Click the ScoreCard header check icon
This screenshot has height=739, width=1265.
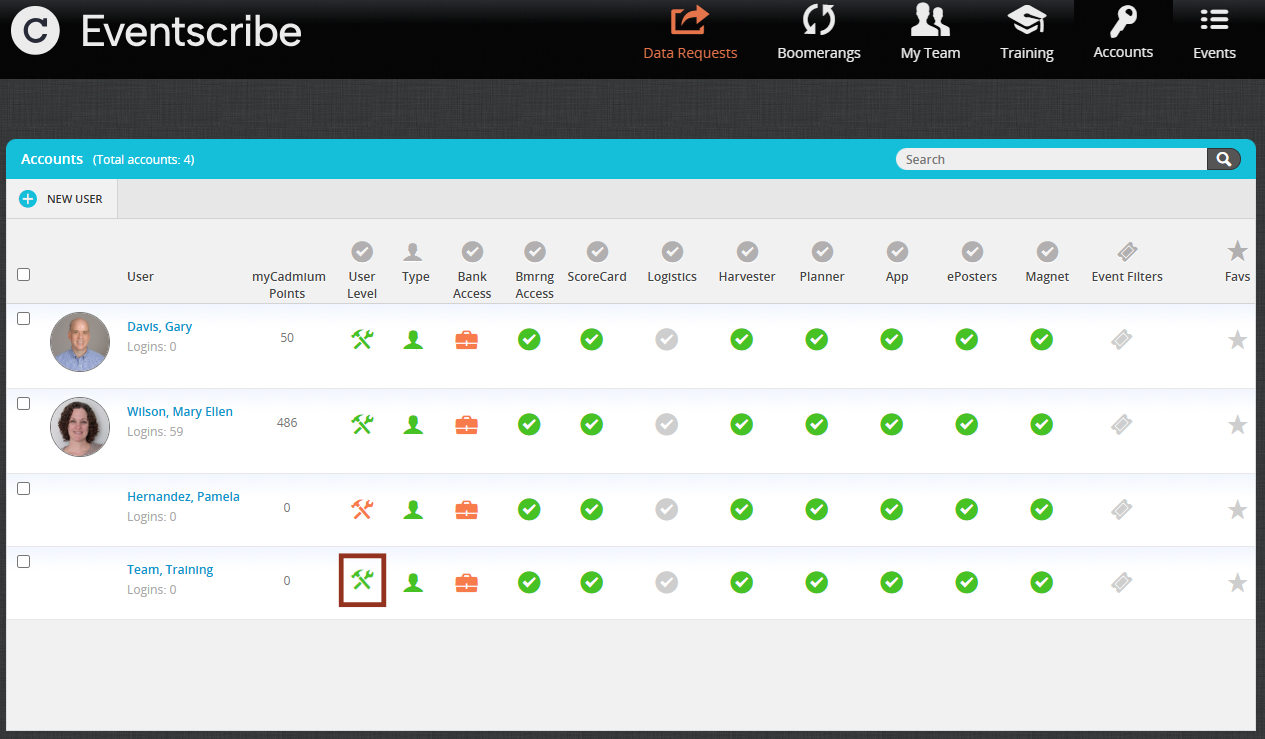coord(597,251)
